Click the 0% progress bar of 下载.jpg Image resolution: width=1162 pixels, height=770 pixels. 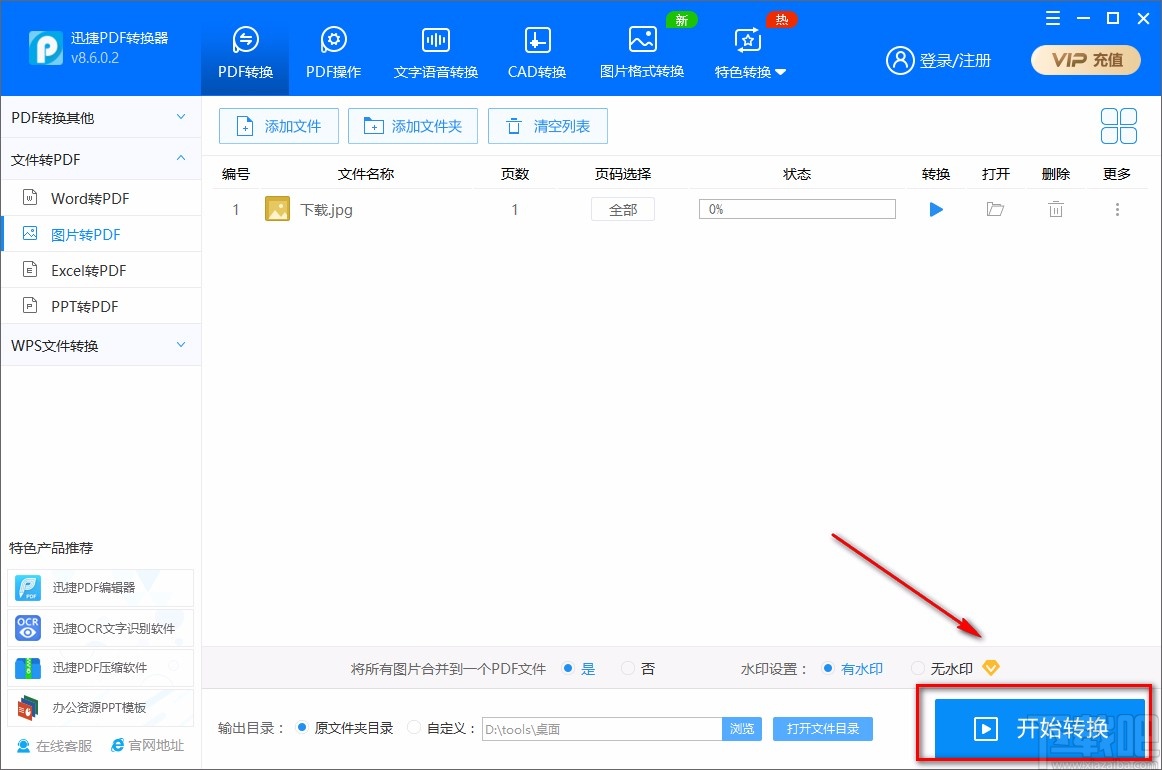click(797, 209)
